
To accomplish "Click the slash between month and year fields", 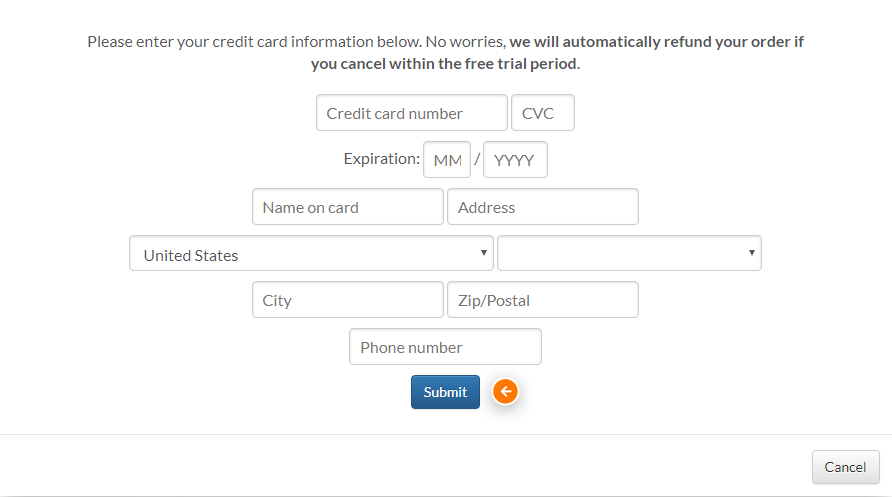I will (477, 159).
